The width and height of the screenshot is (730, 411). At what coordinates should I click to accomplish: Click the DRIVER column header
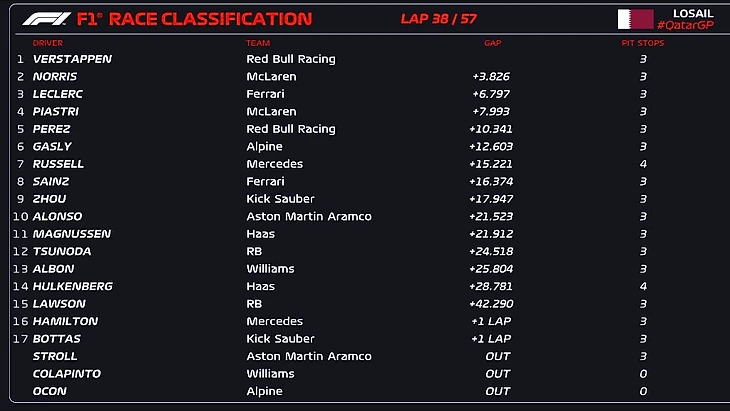pyautogui.click(x=48, y=43)
